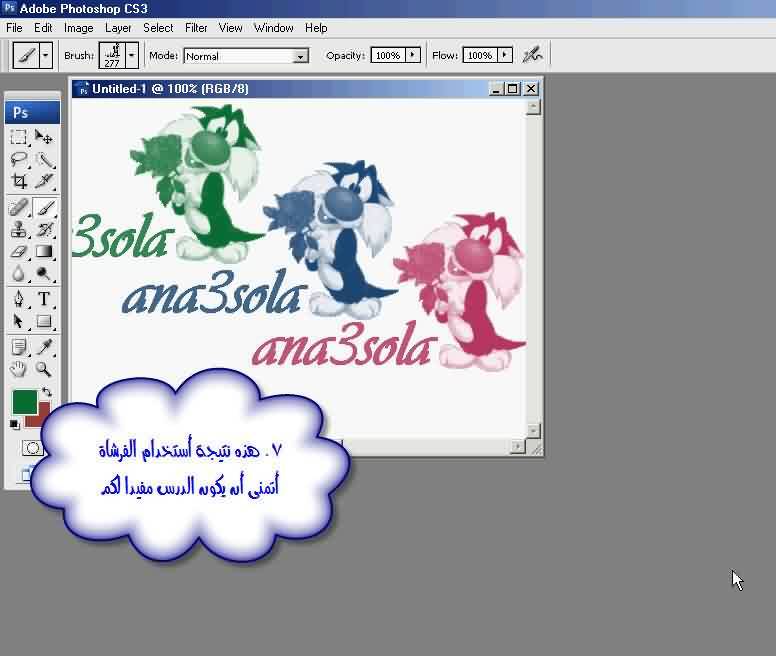Select the Horizontal Type tool
The image size is (776, 656).
click(x=44, y=299)
